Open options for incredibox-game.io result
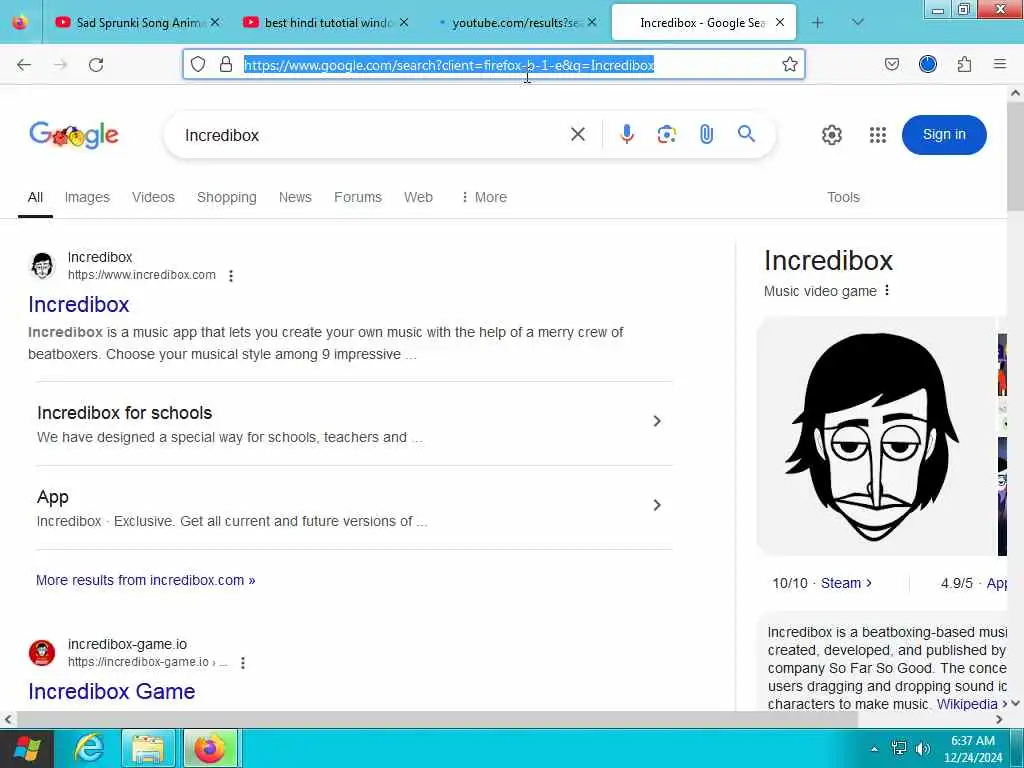Screen dimensions: 1024x768 [x=243, y=663]
